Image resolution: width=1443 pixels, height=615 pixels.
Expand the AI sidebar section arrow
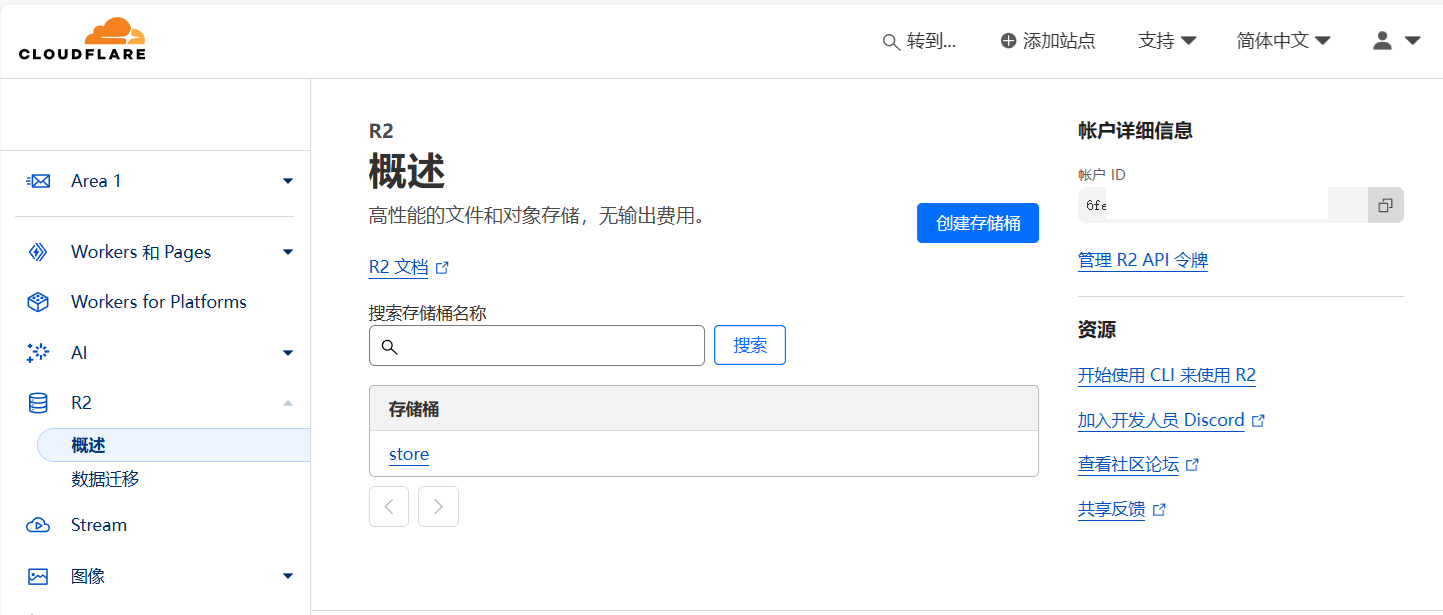point(288,353)
